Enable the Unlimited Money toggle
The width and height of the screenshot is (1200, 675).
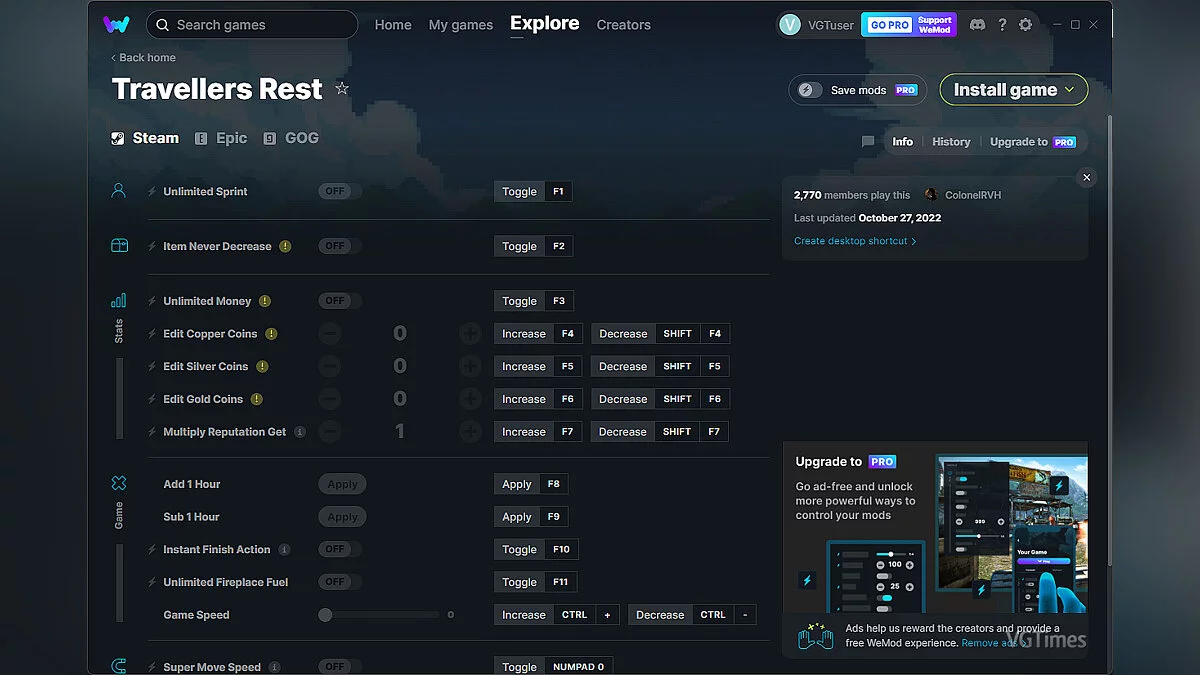click(x=339, y=300)
